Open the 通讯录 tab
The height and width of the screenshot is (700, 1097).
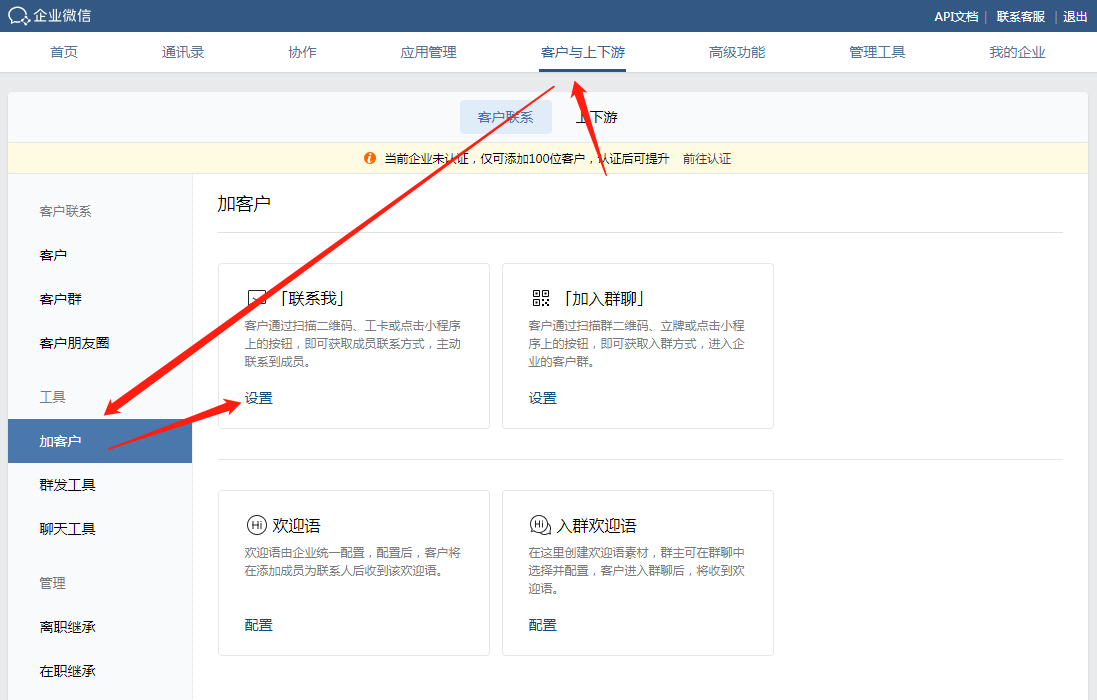(183, 52)
